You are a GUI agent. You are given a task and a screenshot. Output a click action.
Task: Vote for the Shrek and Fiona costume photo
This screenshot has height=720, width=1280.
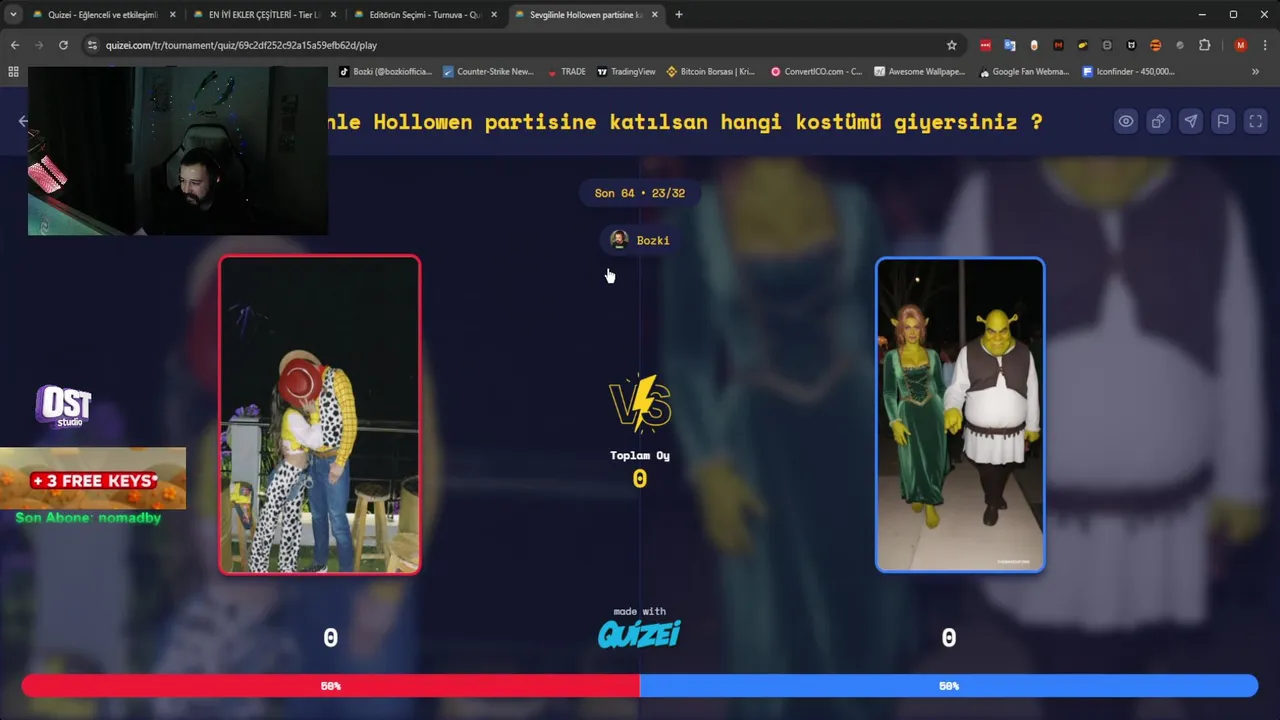coord(960,415)
